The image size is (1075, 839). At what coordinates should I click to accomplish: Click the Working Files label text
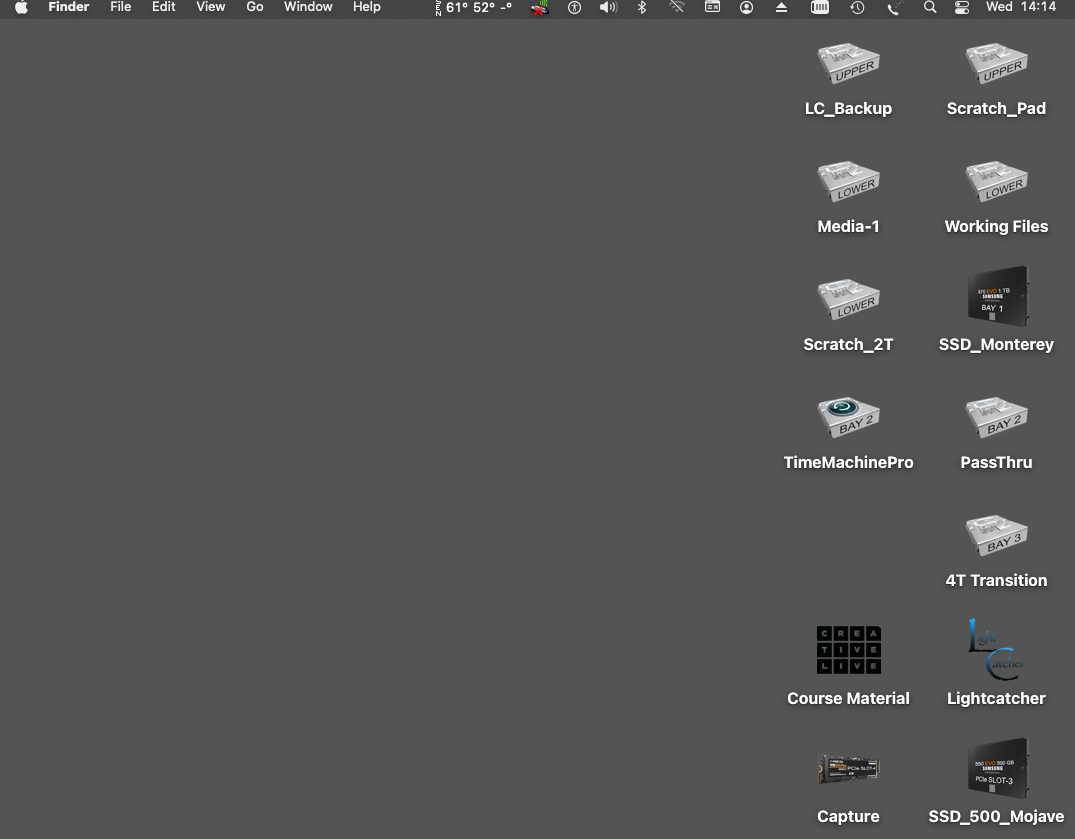click(x=997, y=226)
